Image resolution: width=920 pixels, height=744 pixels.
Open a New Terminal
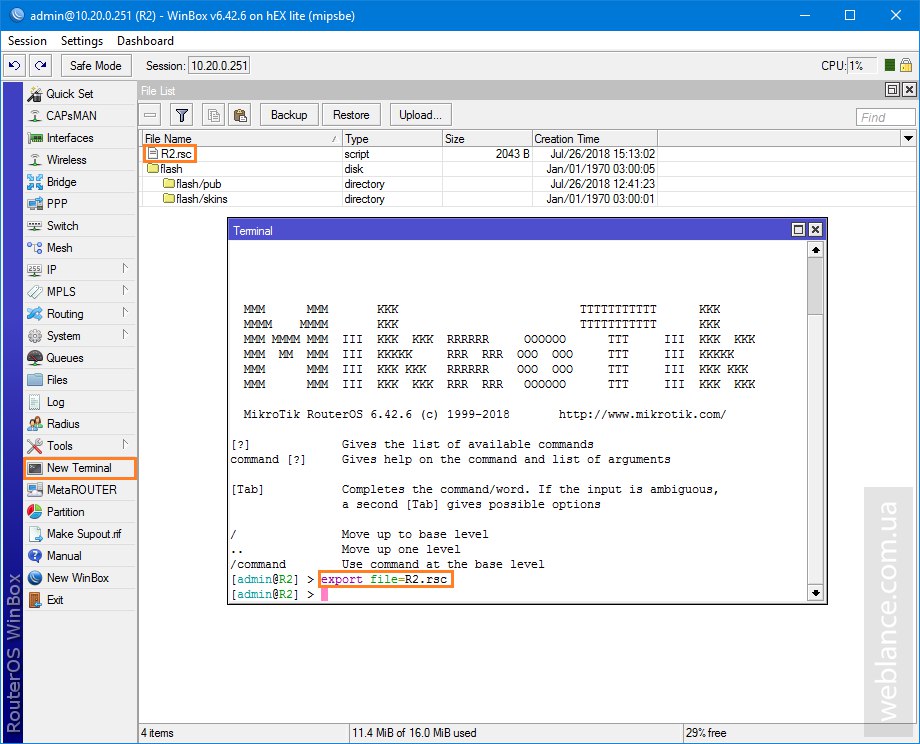[x=80, y=468]
